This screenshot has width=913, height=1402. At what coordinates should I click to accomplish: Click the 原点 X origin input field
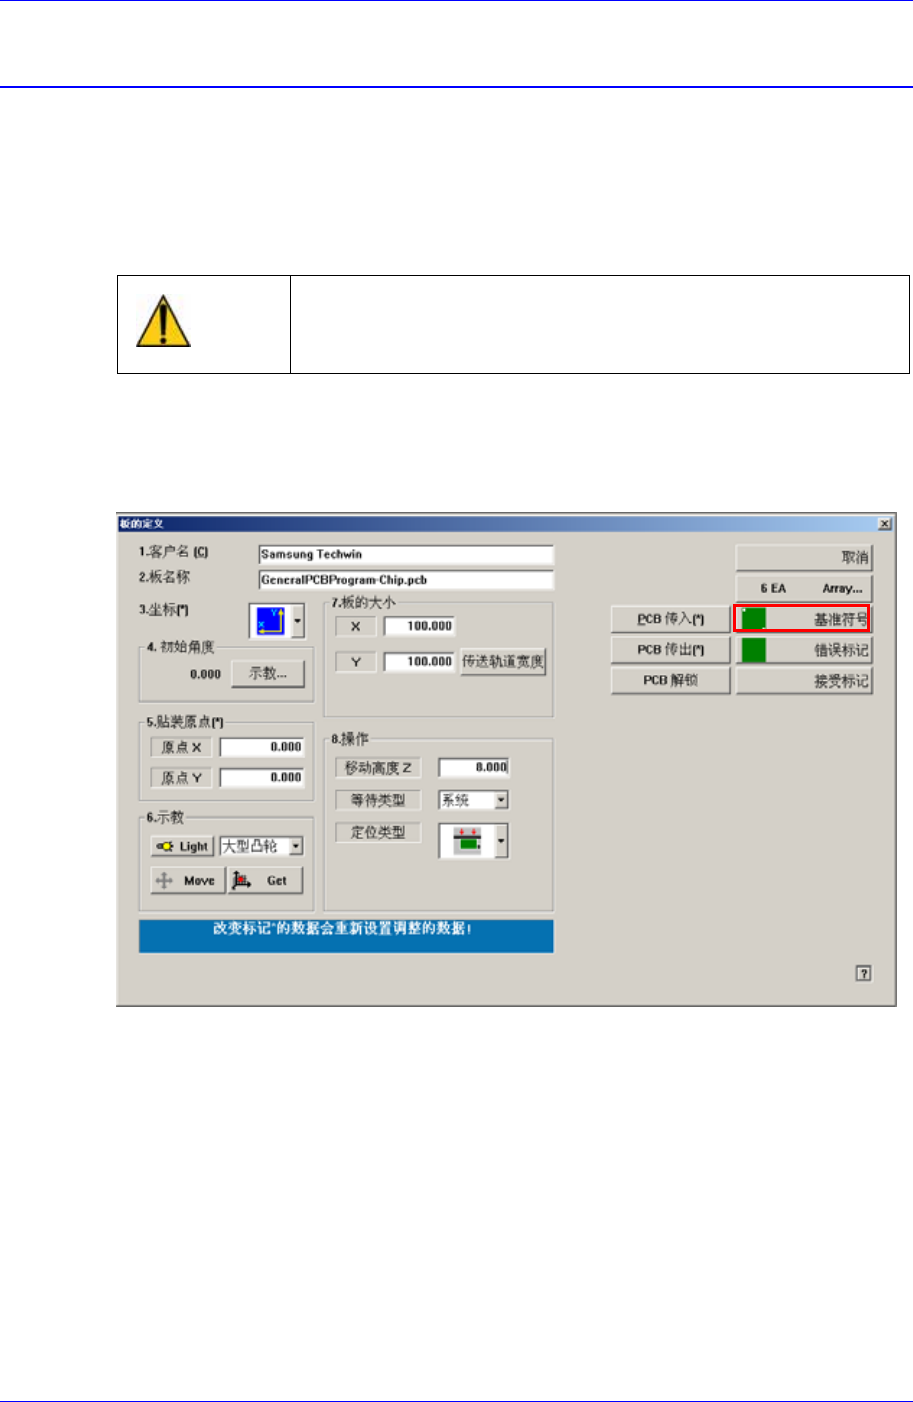point(262,747)
